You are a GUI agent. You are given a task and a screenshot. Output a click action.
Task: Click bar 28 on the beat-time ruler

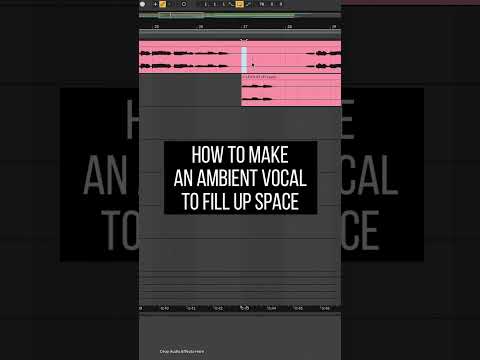click(289, 26)
